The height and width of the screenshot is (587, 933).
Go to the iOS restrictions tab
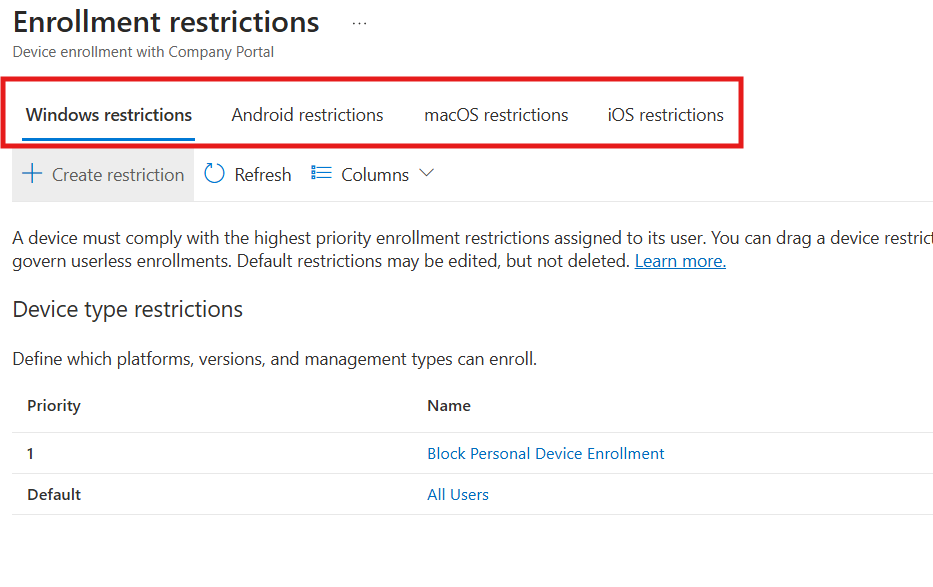tap(665, 115)
